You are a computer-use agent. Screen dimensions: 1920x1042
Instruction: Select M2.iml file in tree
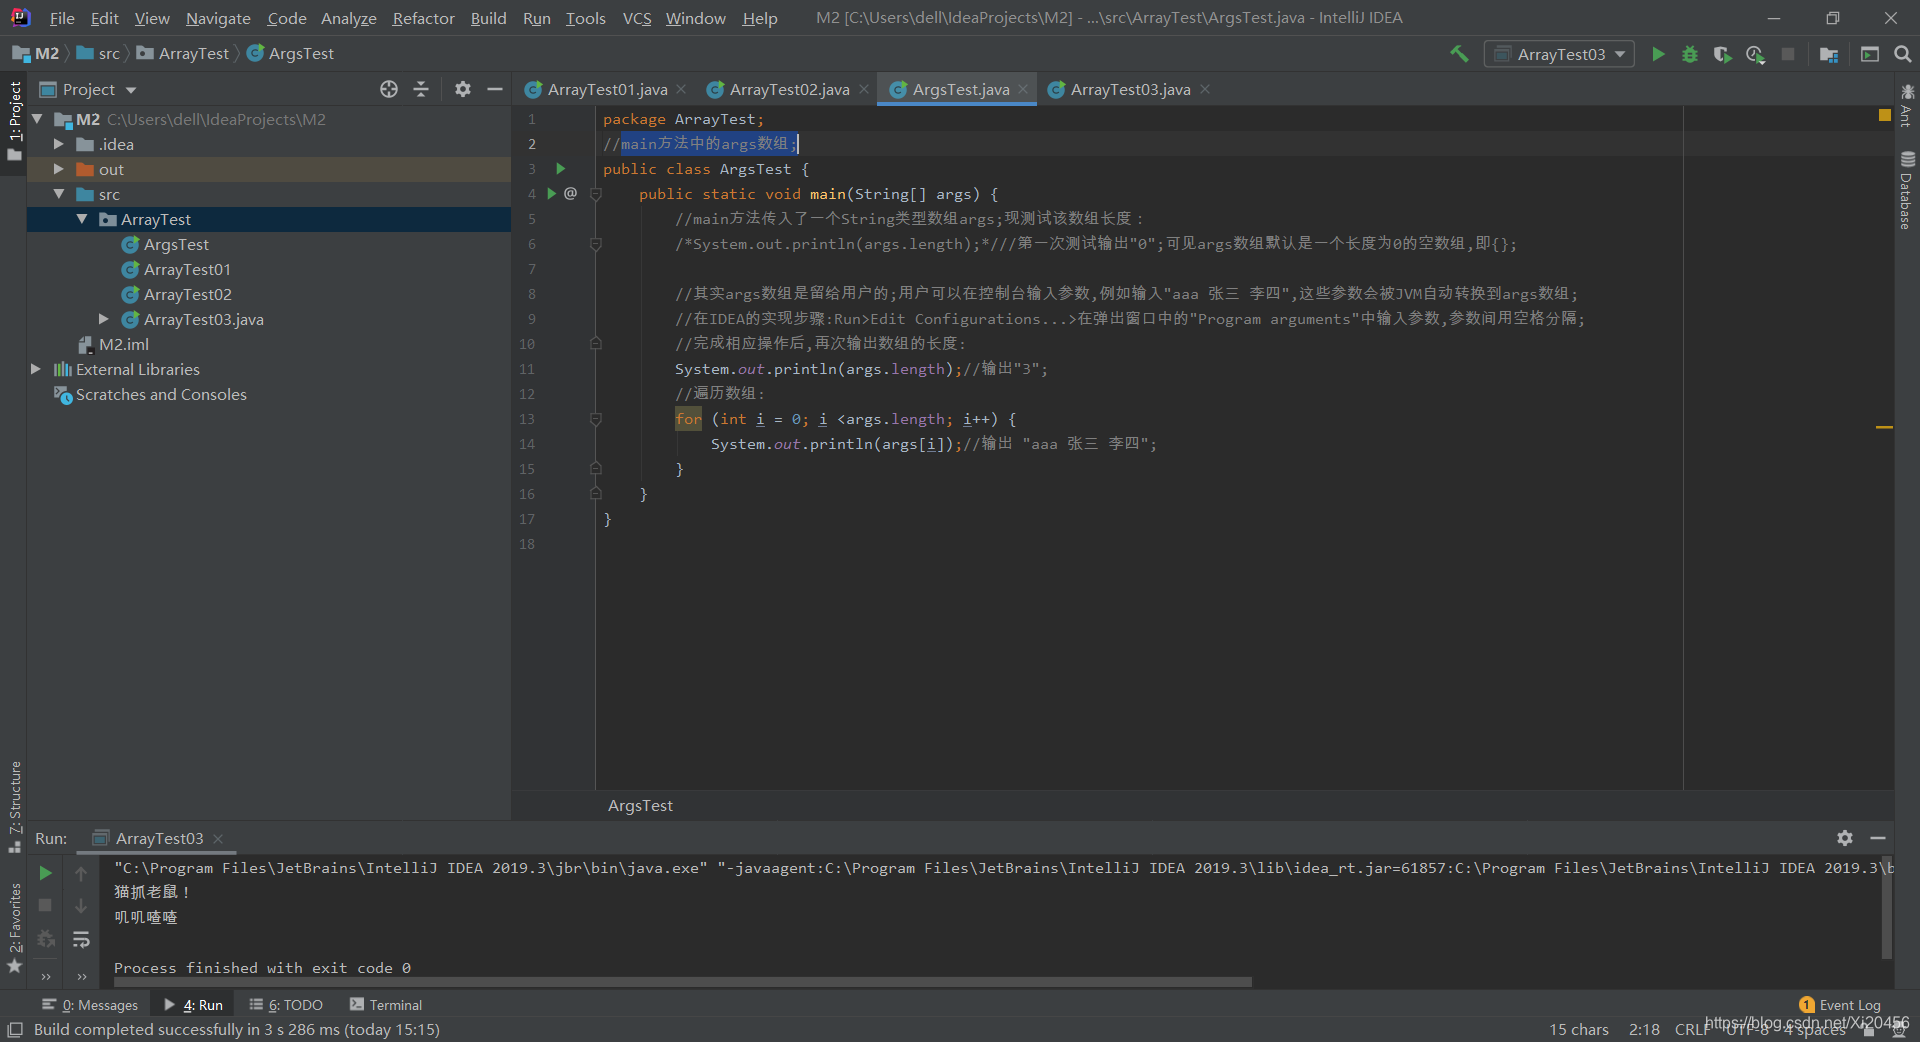click(123, 344)
